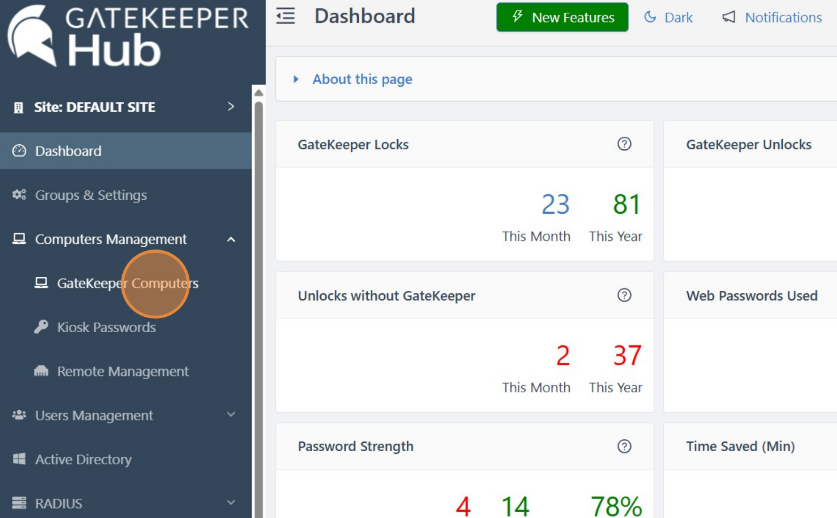Image resolution: width=837 pixels, height=518 pixels.
Task: Click the Kiosk Passwords key icon
Action: pos(41,327)
